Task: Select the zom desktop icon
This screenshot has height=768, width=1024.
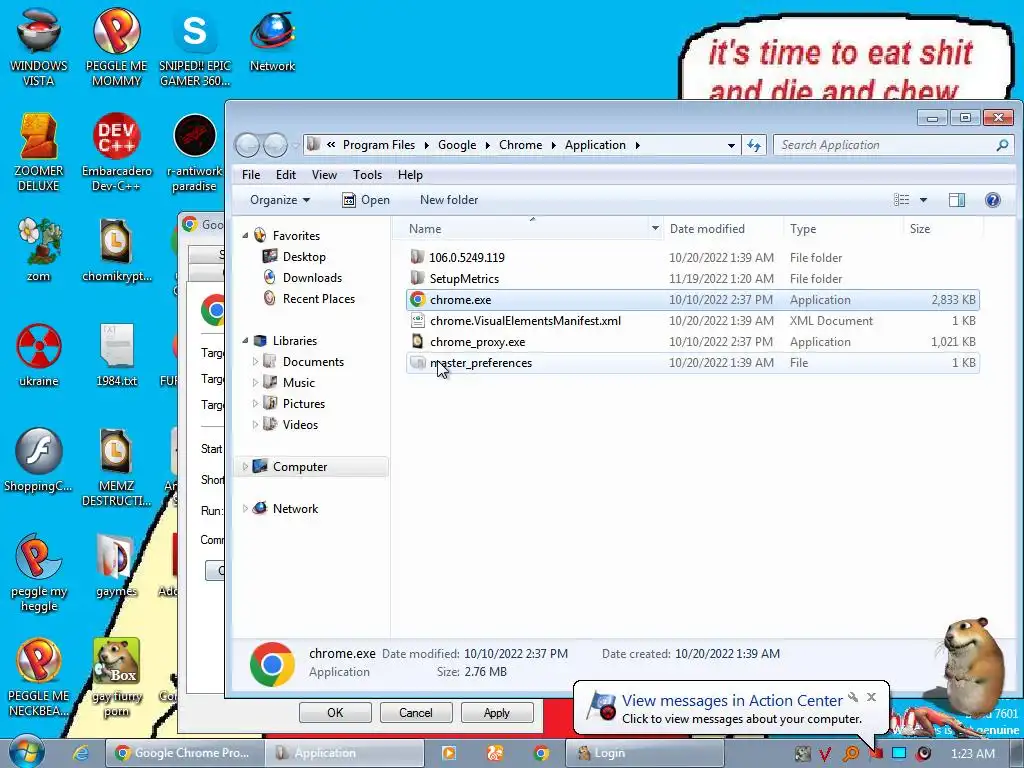Action: tap(39, 249)
